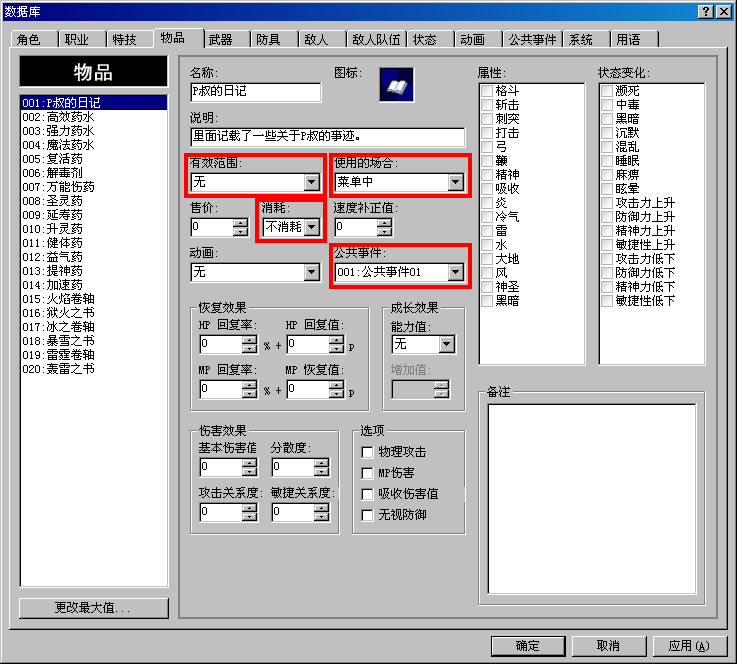The image size is (737, 664).
Task: Select item 007:万能伤药
Action: (94, 187)
